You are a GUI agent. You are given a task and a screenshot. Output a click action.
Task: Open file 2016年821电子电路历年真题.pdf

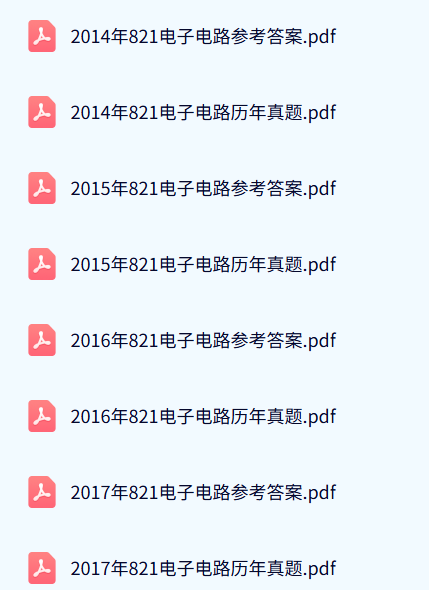click(x=203, y=417)
